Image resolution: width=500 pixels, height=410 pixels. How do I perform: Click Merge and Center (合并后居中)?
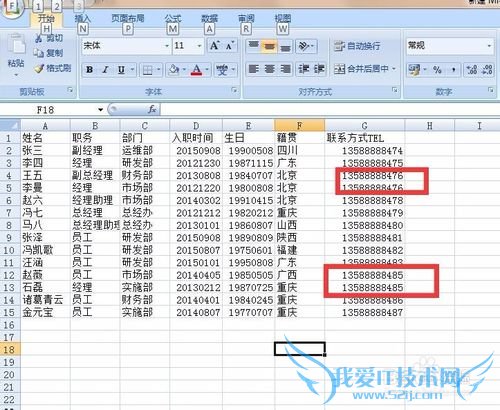click(x=361, y=69)
